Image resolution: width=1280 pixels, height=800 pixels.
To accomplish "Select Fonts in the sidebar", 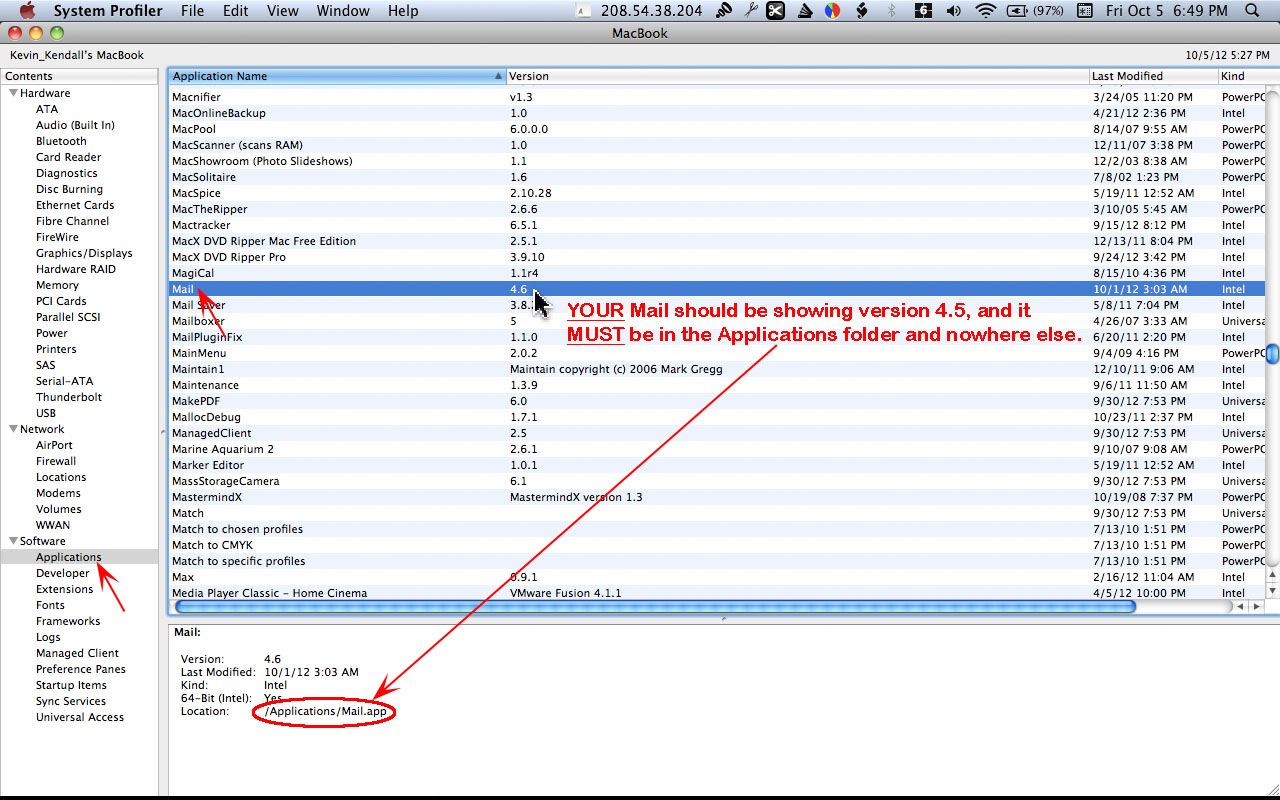I will tap(50, 605).
